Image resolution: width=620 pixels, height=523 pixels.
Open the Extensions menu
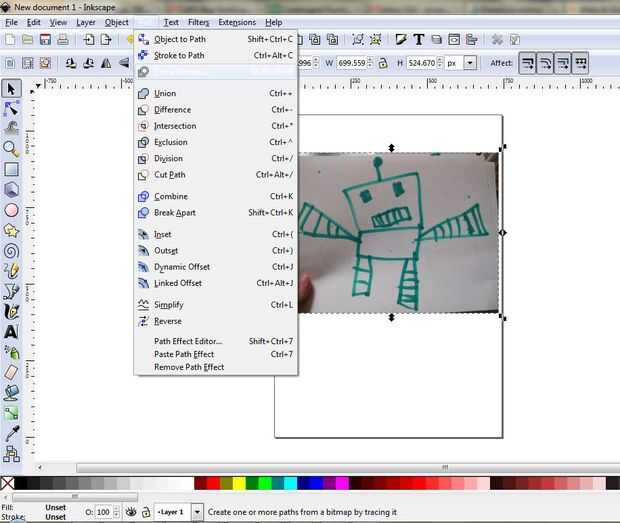point(237,23)
